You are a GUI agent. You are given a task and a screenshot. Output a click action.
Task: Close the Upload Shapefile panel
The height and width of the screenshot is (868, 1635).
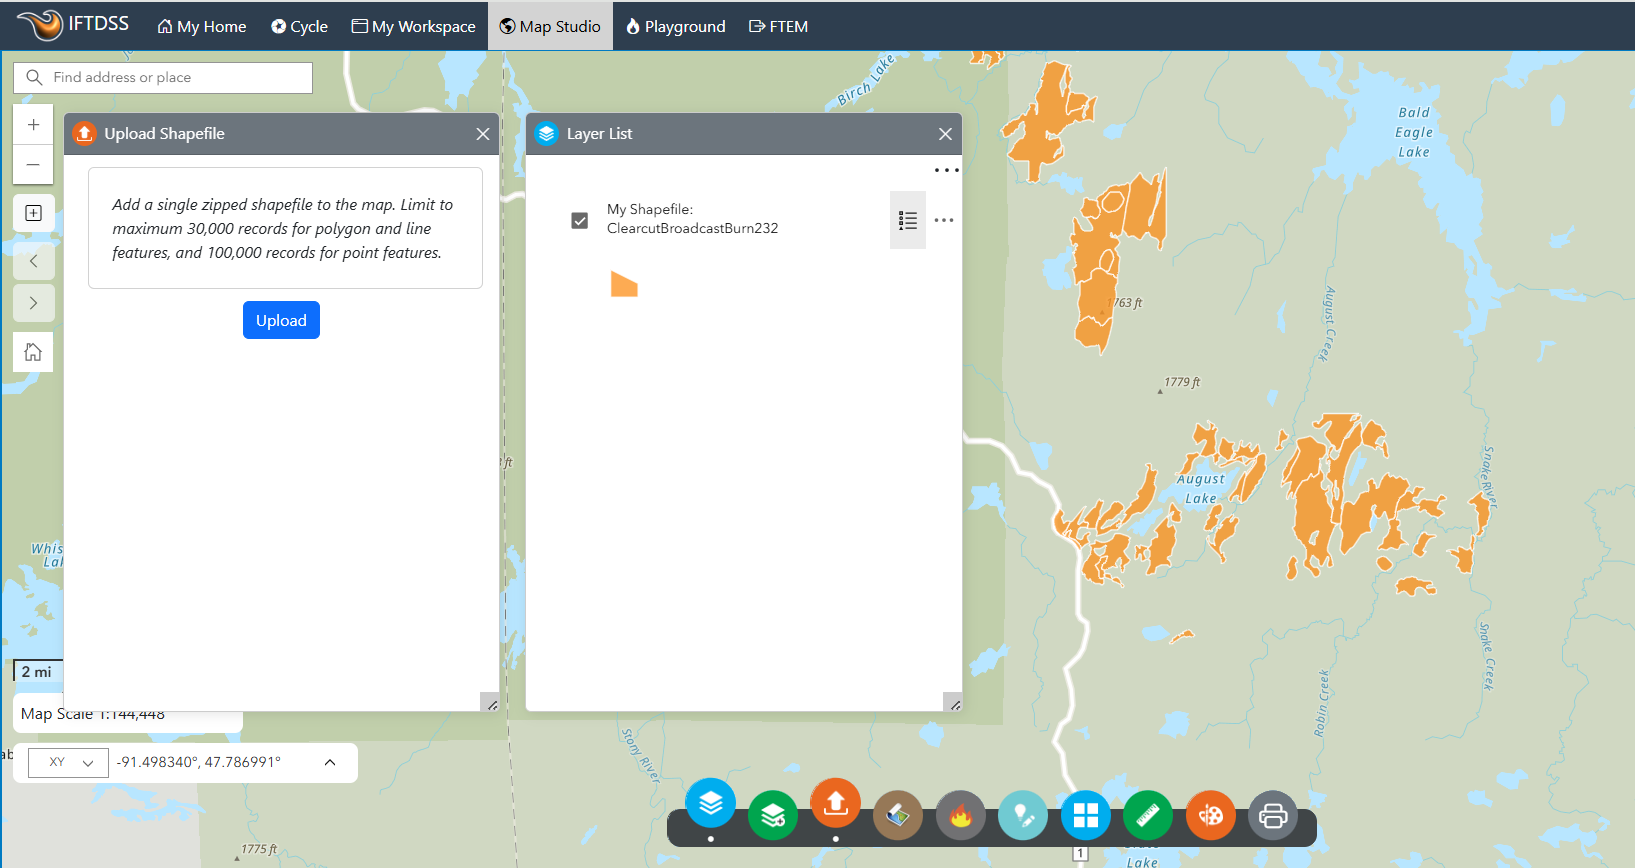[483, 134]
